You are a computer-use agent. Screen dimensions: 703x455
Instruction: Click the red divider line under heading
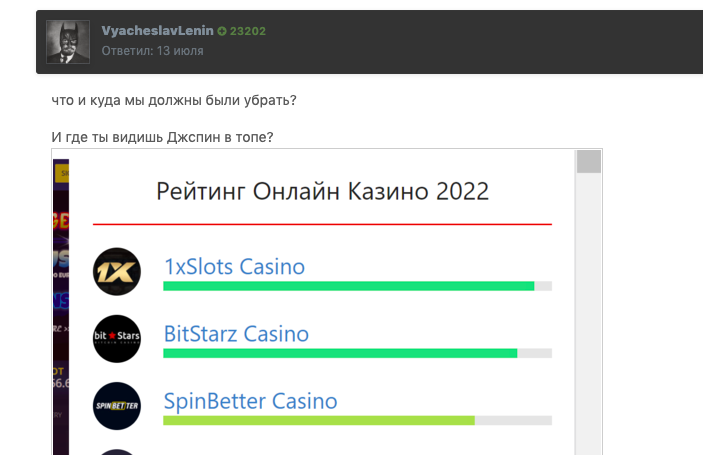click(322, 224)
